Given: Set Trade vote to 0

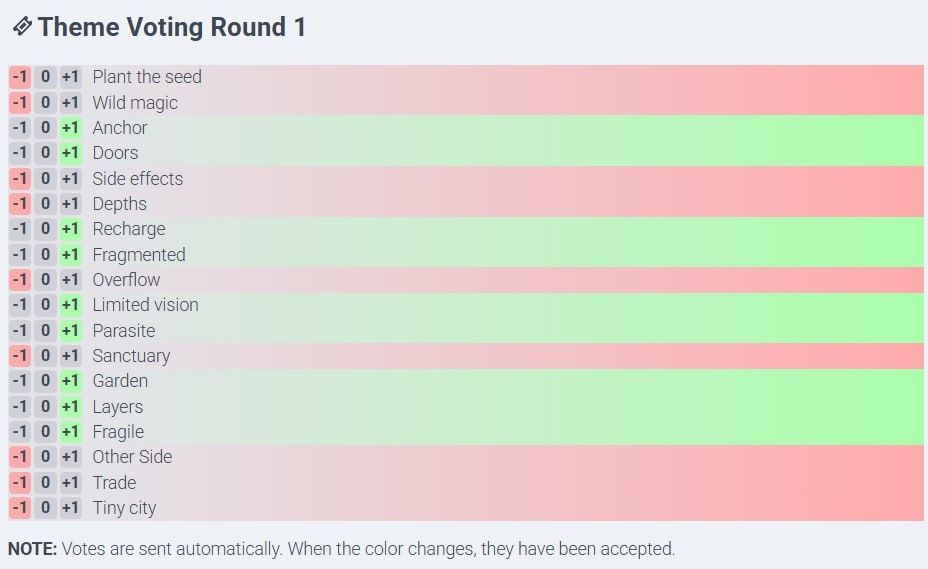Looking at the screenshot, I should pos(45,482).
